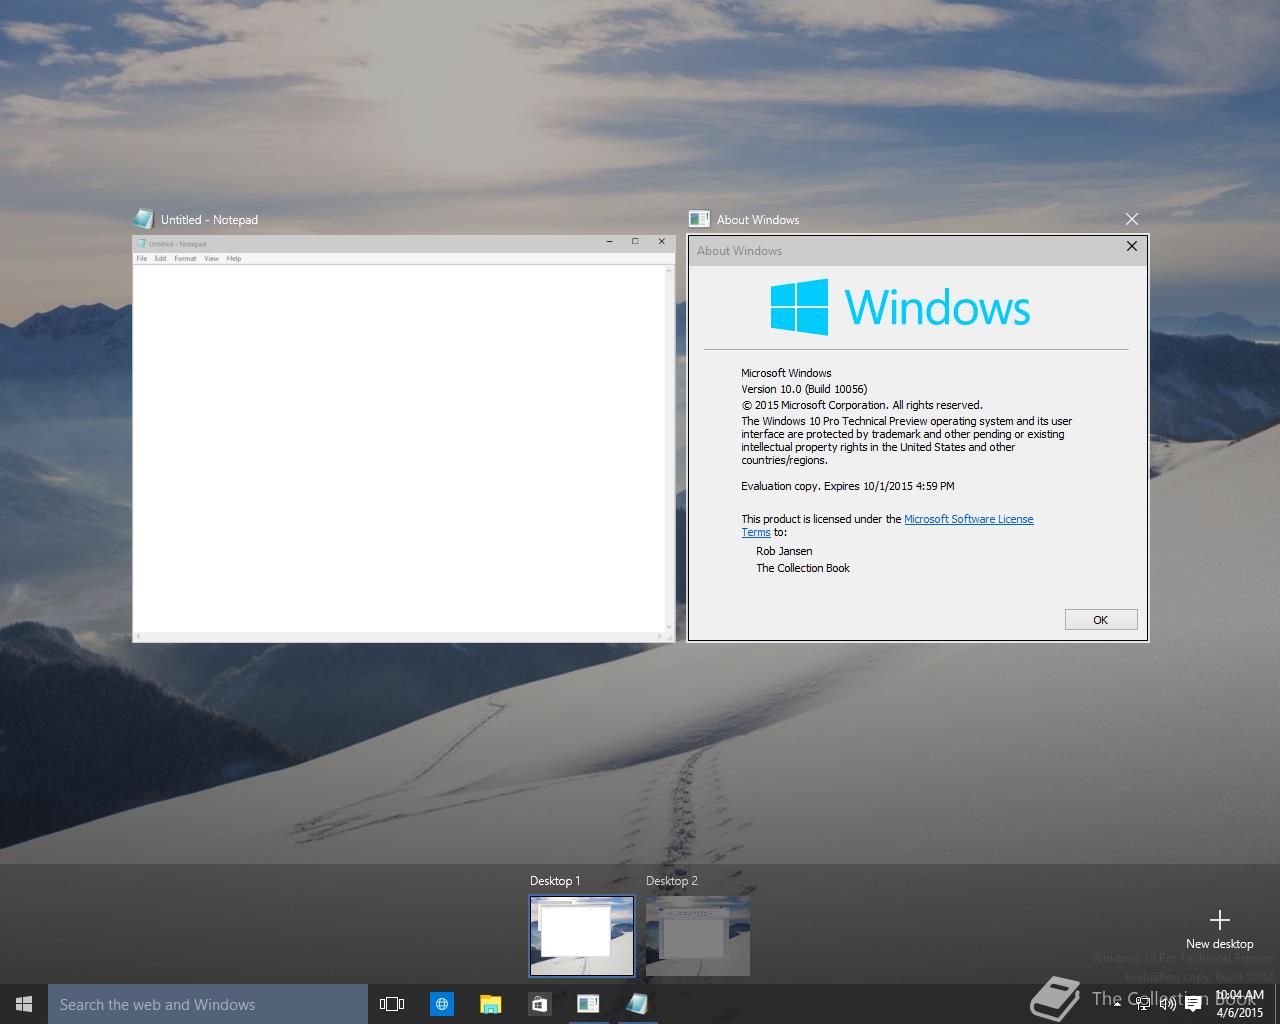
Task: Open File Explorer from the taskbar
Action: coord(490,1004)
